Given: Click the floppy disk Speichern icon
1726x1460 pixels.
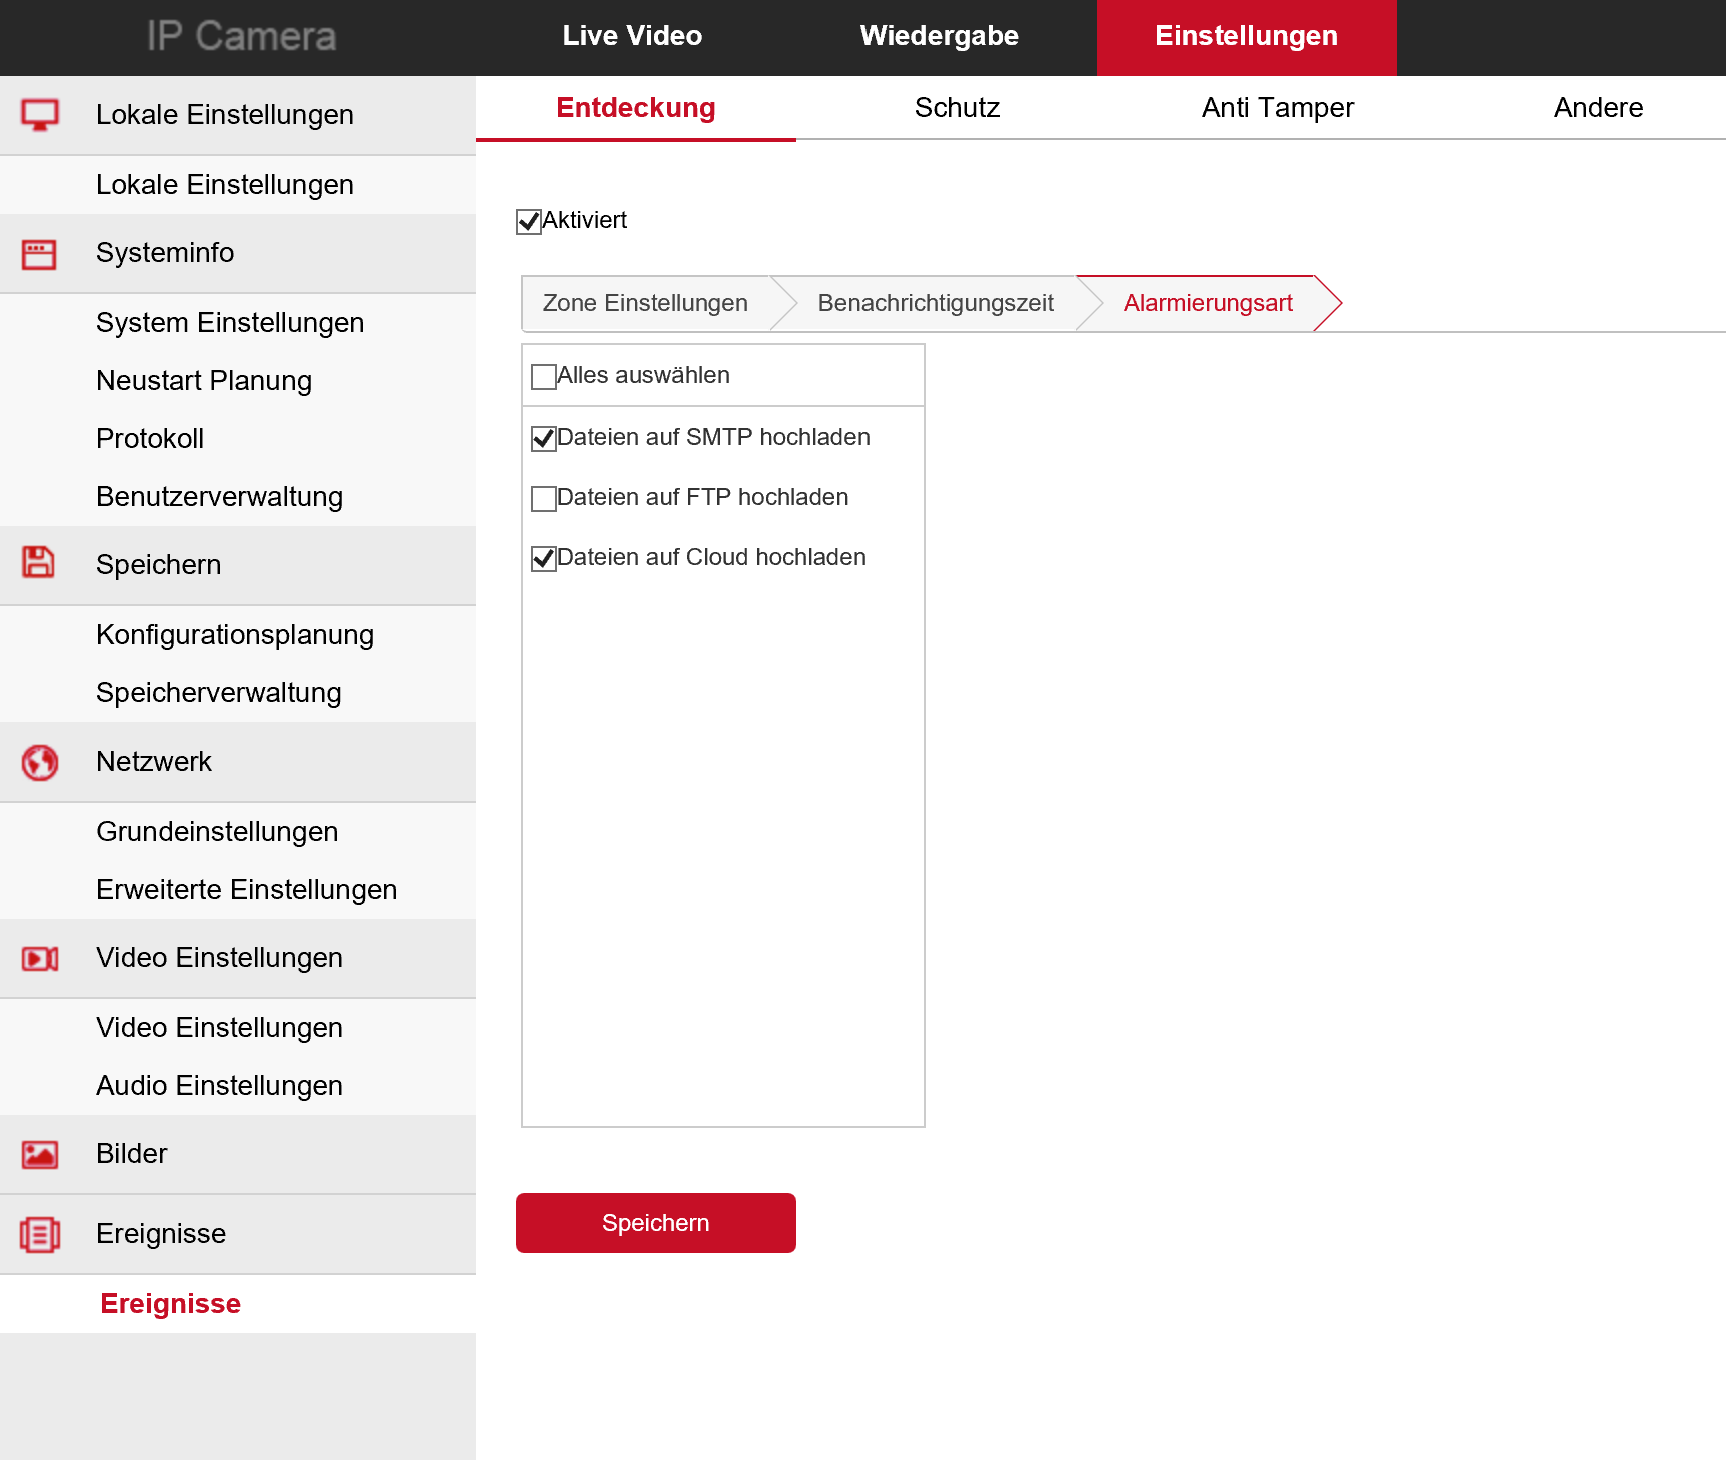Looking at the screenshot, I should click(x=39, y=563).
